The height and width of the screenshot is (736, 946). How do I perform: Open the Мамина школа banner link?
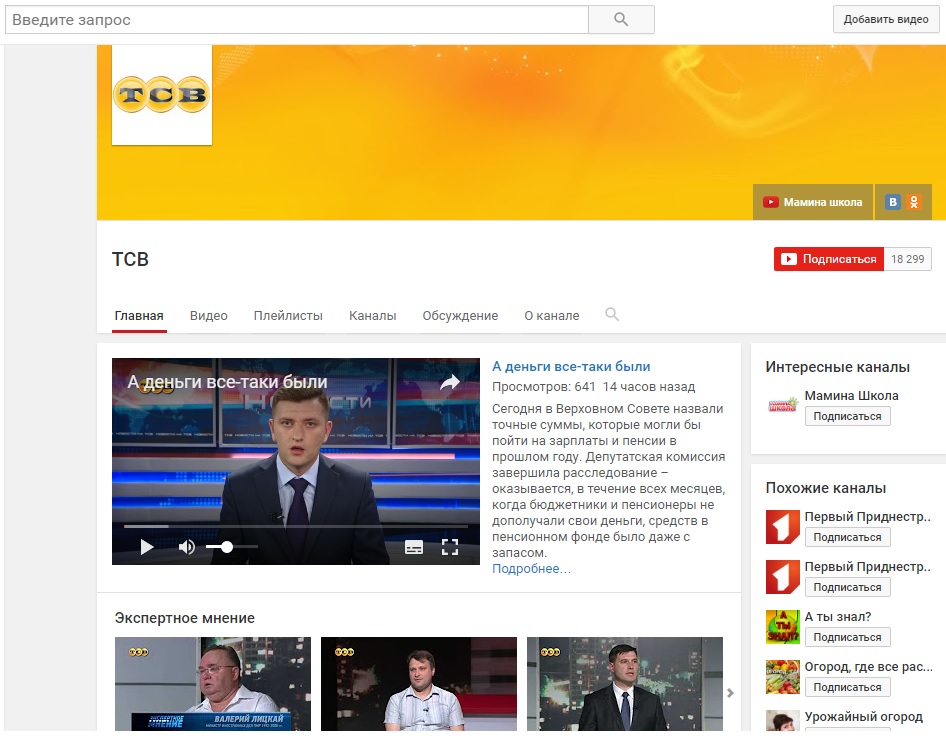point(813,202)
